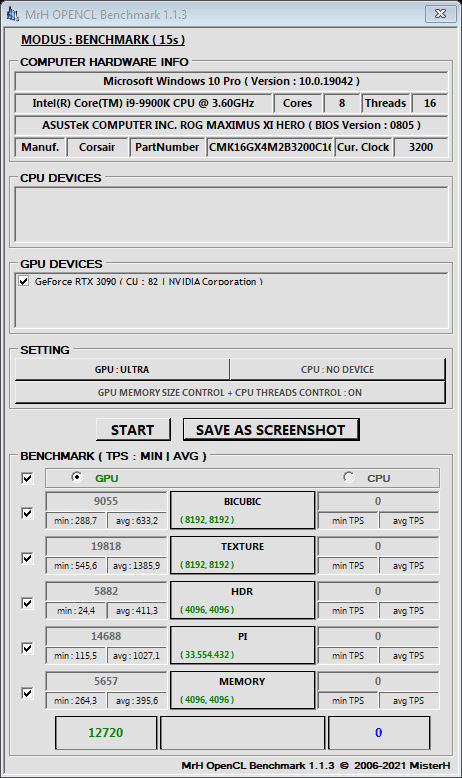Click the HDR CPU min TPS field

click(x=348, y=611)
